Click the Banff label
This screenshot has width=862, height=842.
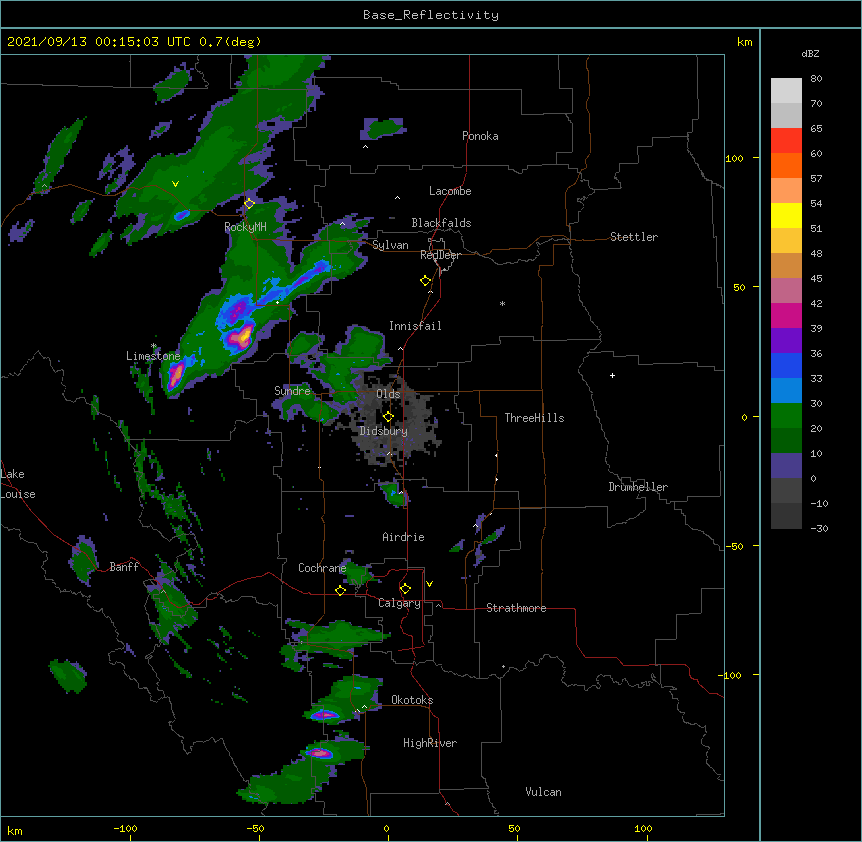pyautogui.click(x=124, y=567)
